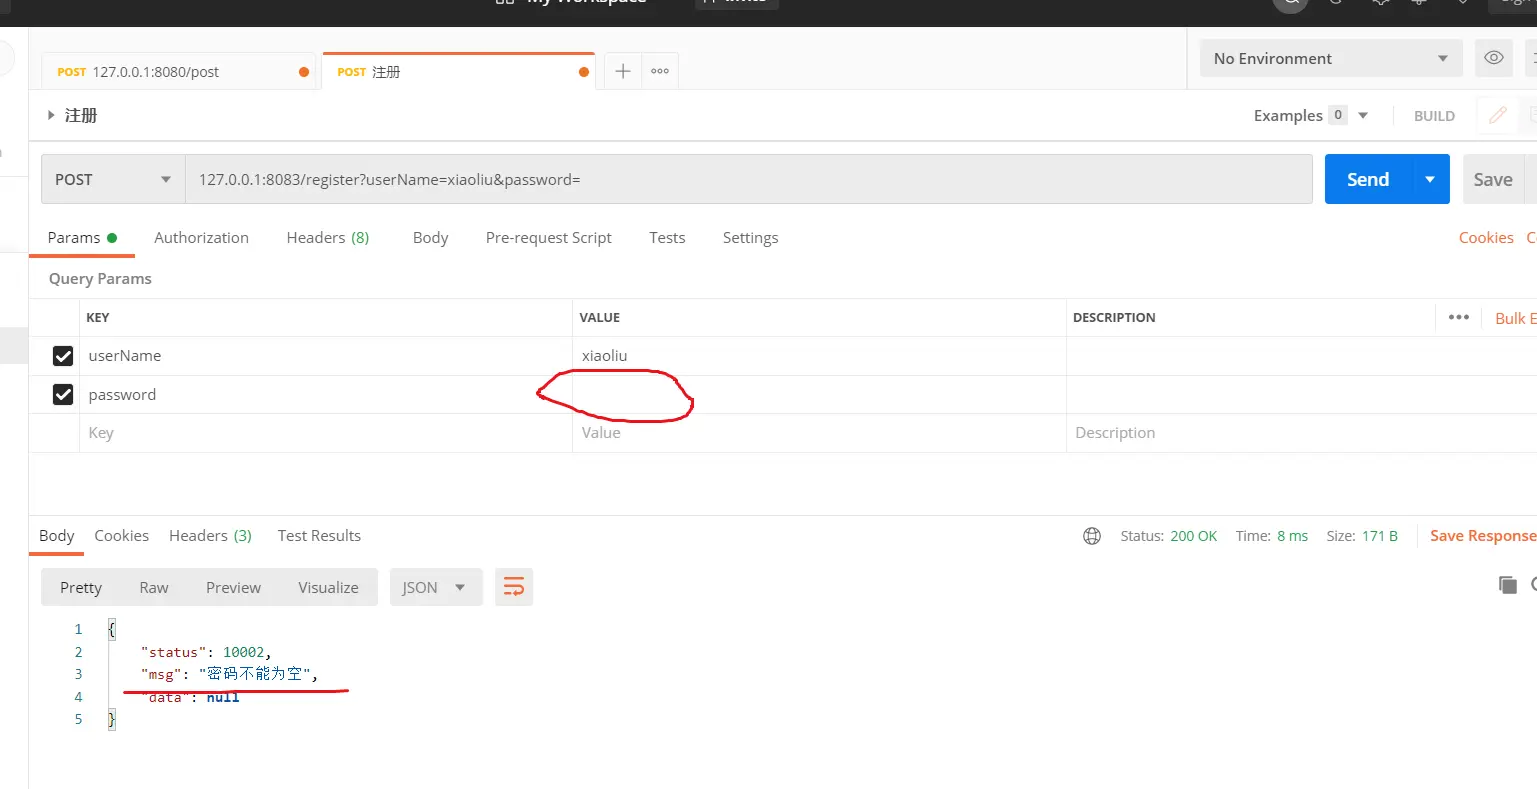The image size is (1537, 789).
Task: Click the userName key cell
Action: (326, 355)
